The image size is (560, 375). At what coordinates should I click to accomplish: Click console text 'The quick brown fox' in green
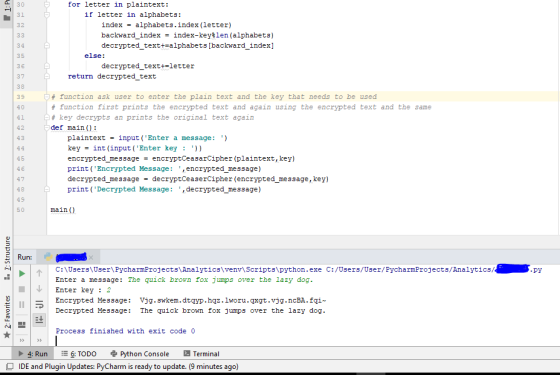[169, 280]
